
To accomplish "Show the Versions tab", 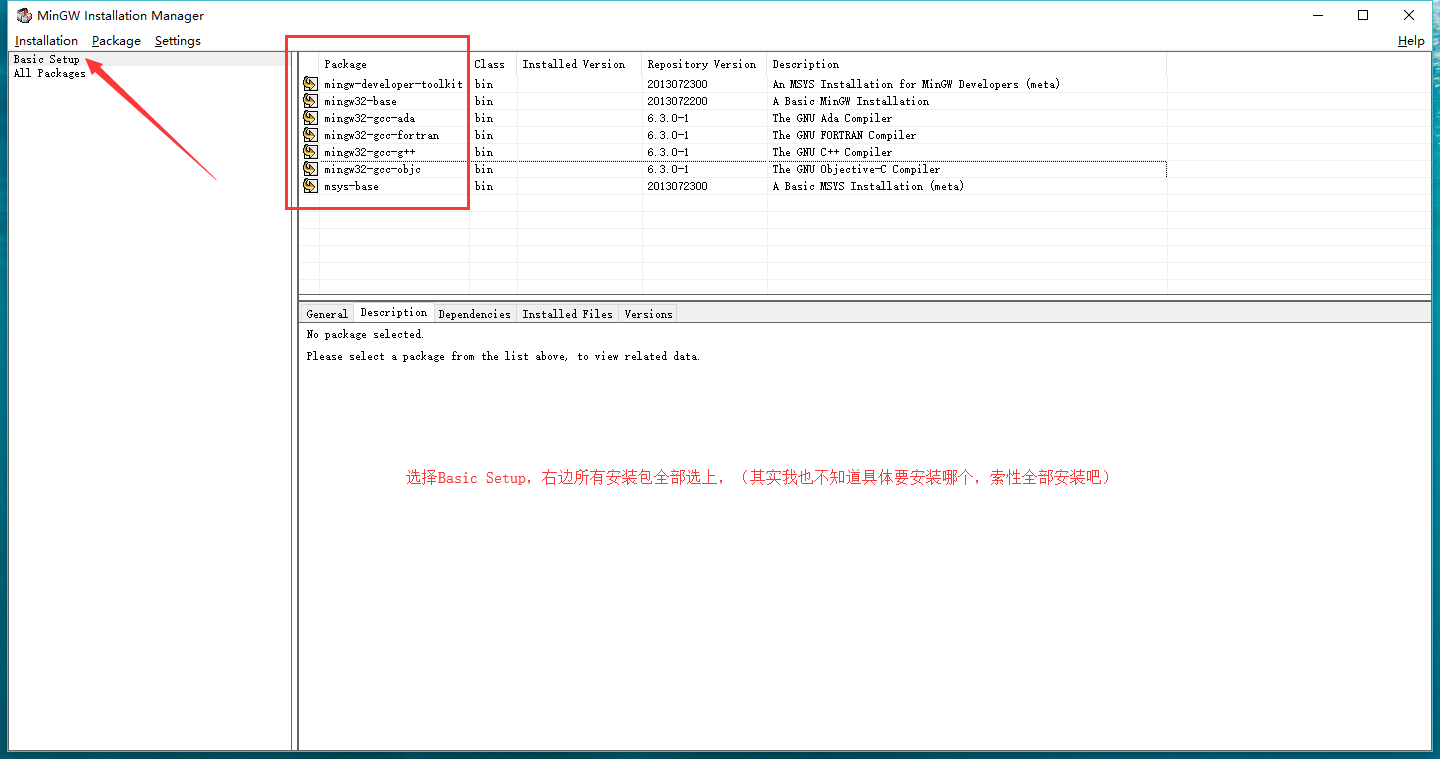I will tap(648, 314).
